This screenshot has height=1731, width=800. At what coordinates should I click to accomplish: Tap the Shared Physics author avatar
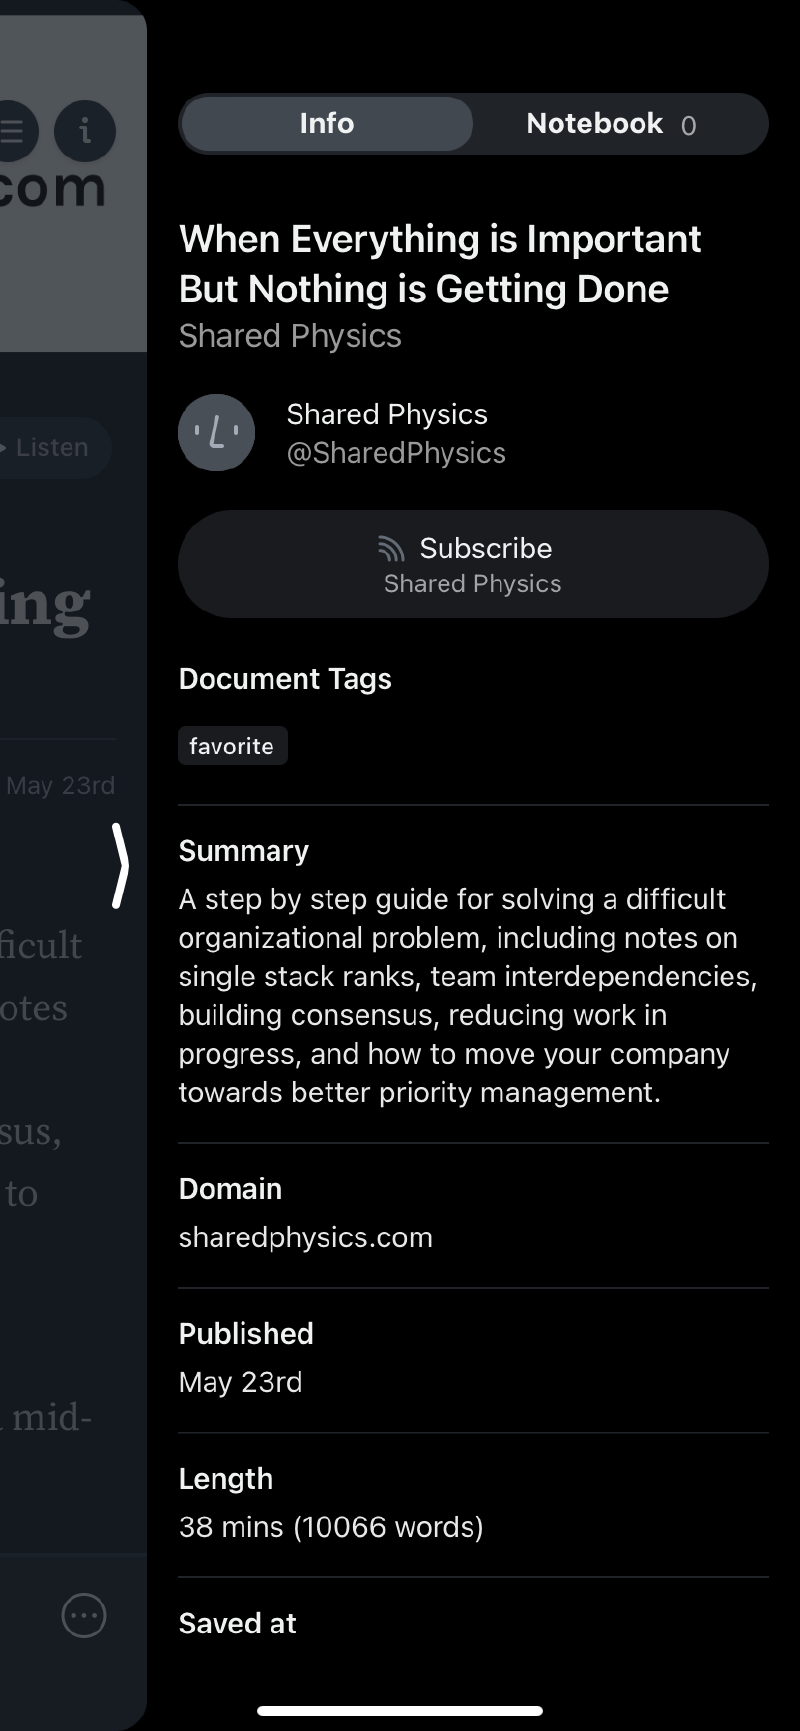pos(216,433)
